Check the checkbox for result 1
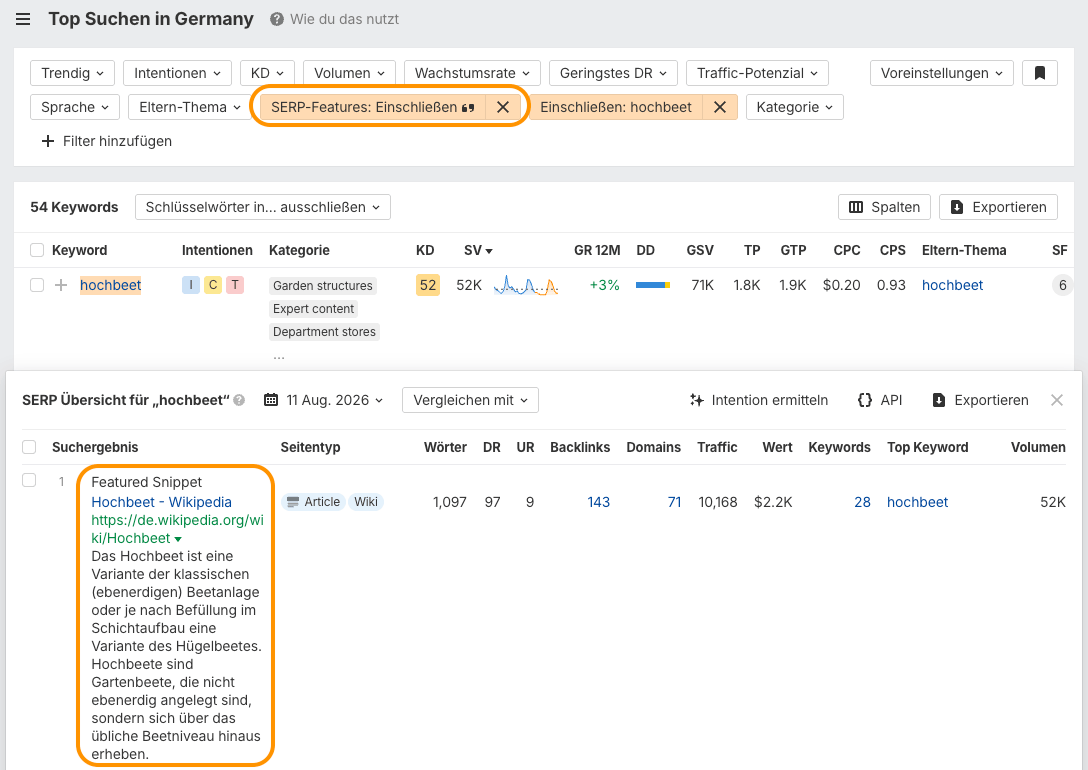Image resolution: width=1088 pixels, height=770 pixels. 29,480
